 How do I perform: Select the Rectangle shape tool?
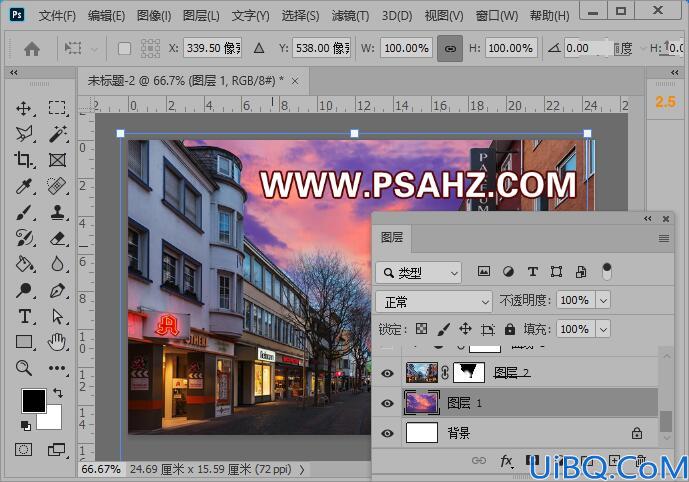24,342
